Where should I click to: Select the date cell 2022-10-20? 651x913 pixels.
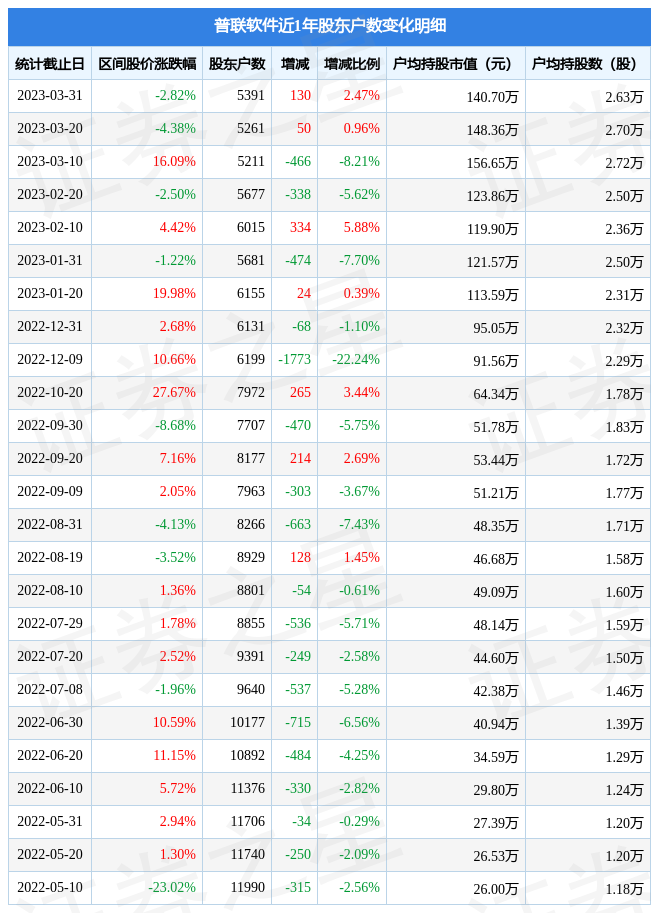tap(50, 392)
